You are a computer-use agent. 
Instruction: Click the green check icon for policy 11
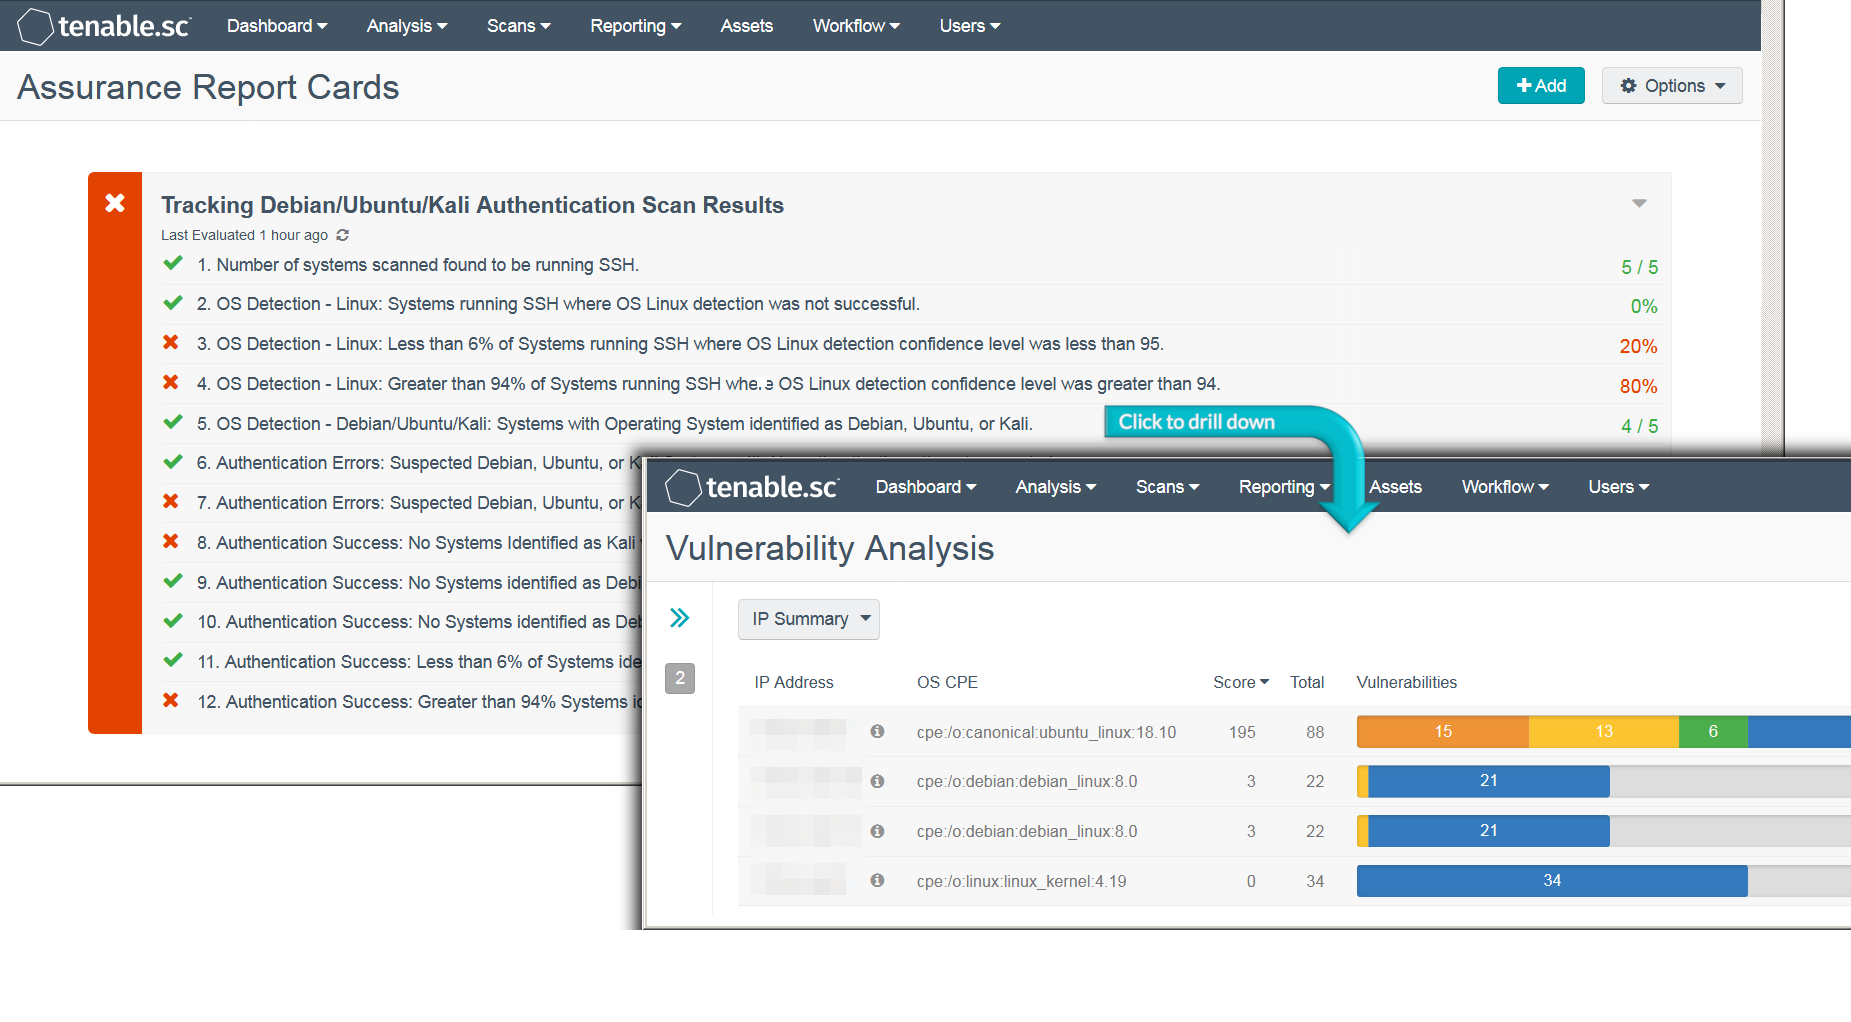coord(173,660)
